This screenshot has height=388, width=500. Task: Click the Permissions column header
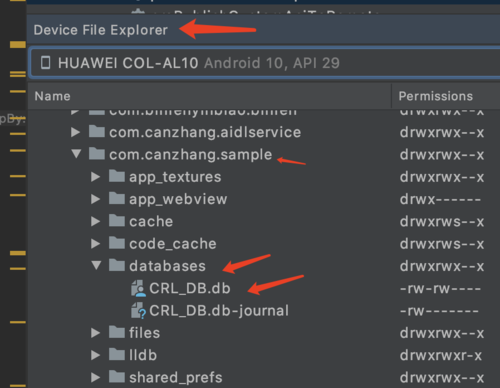pos(436,96)
